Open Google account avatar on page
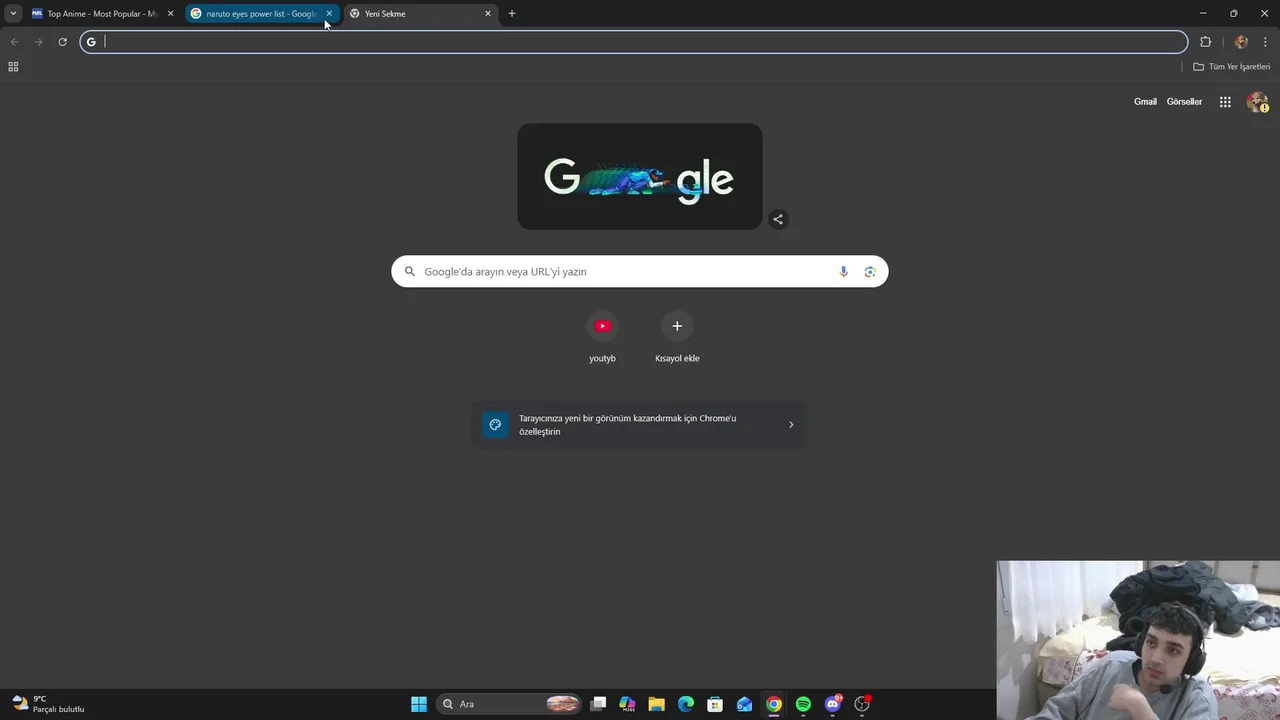 point(1257,102)
